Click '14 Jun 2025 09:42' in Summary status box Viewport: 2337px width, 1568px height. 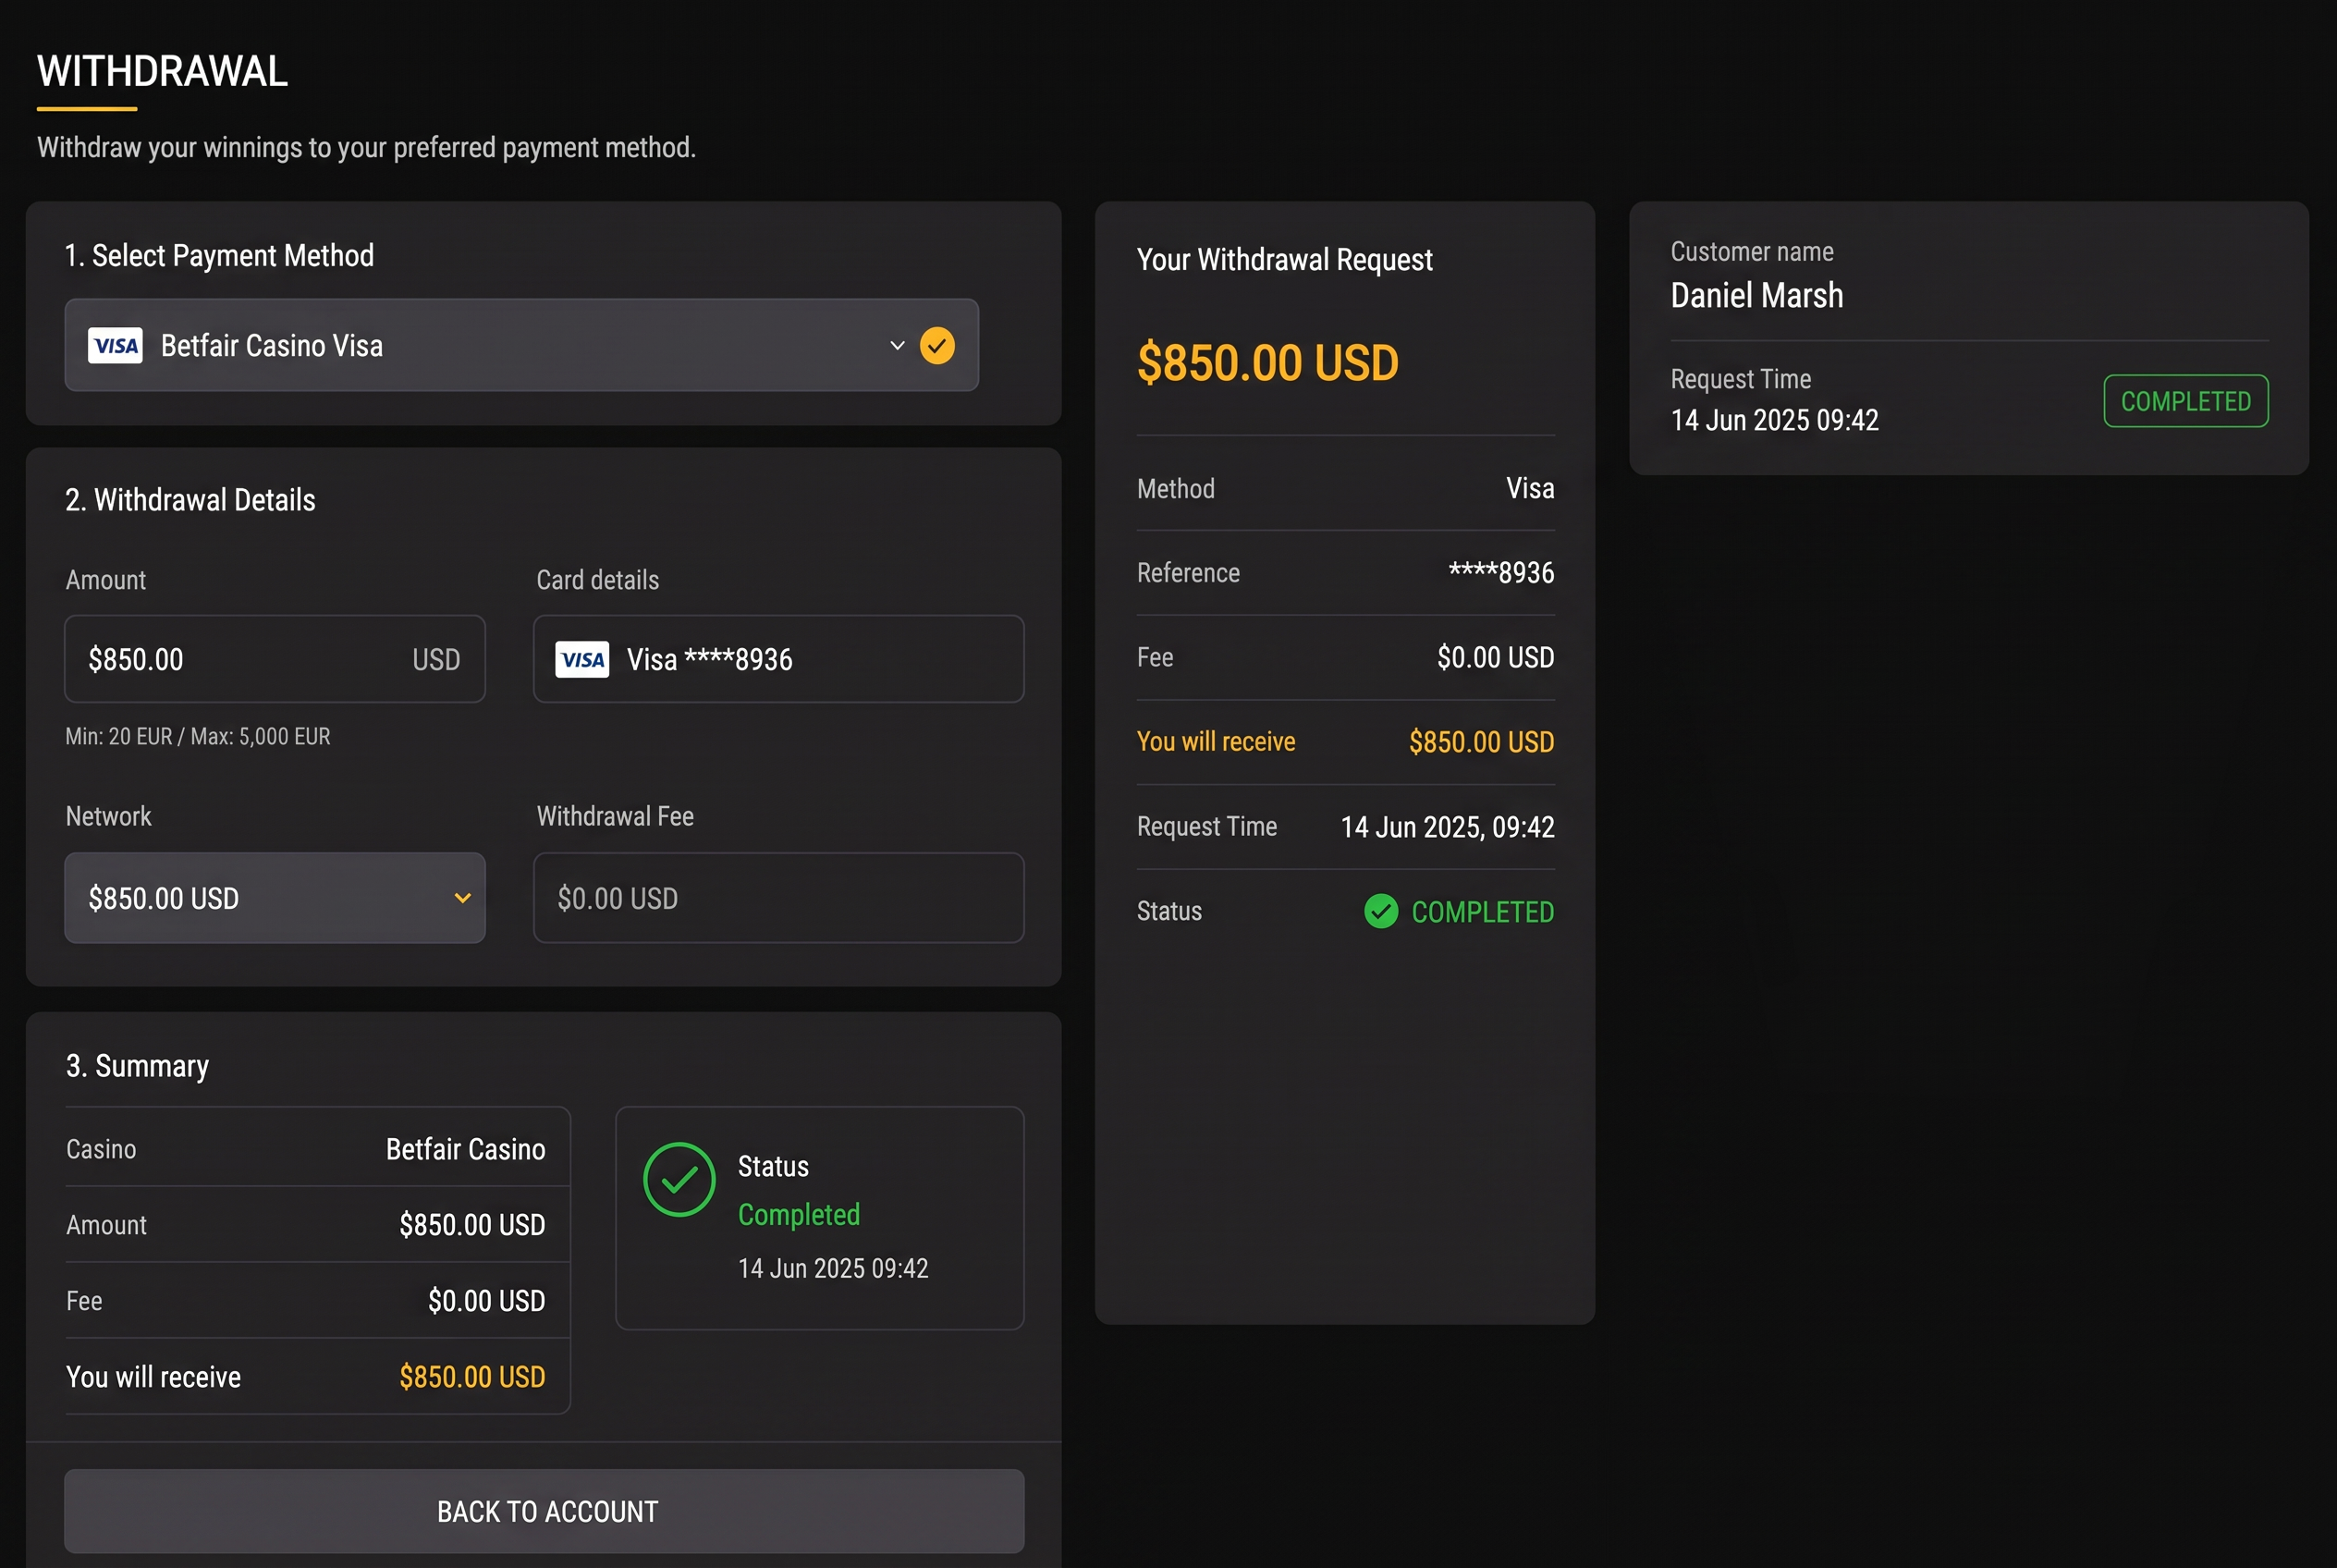click(833, 1268)
